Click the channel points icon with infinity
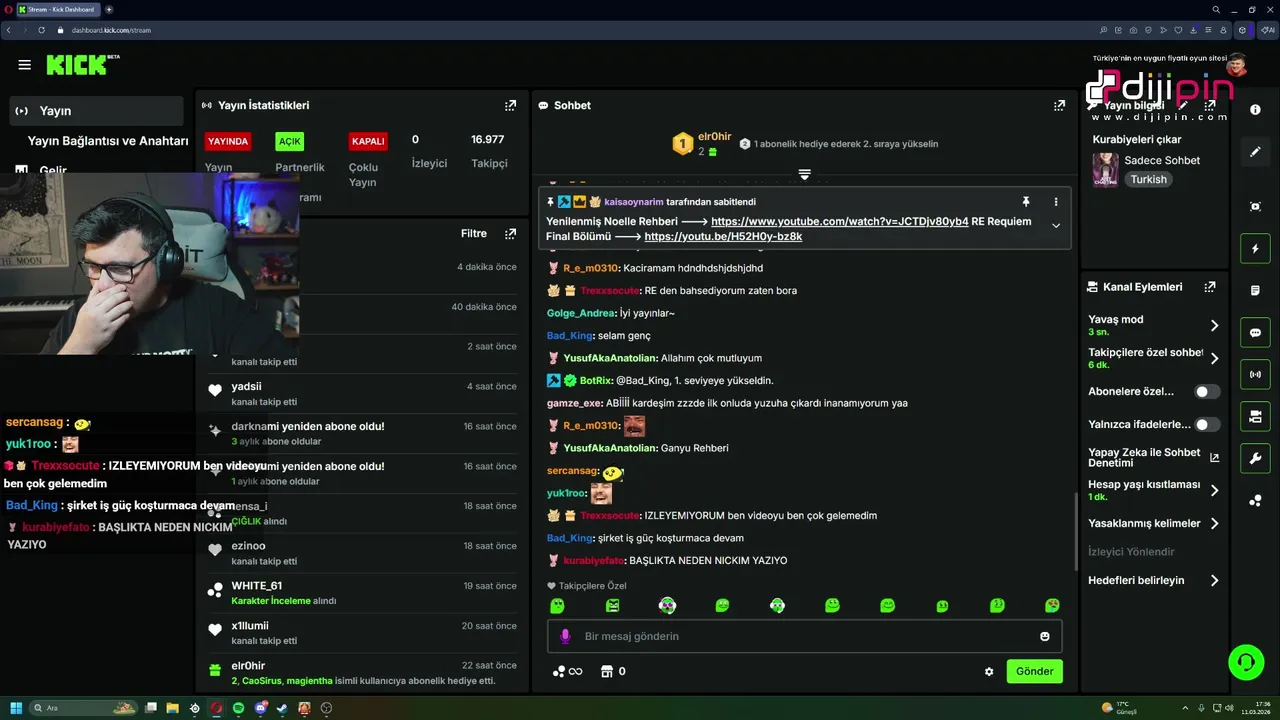 pos(567,672)
